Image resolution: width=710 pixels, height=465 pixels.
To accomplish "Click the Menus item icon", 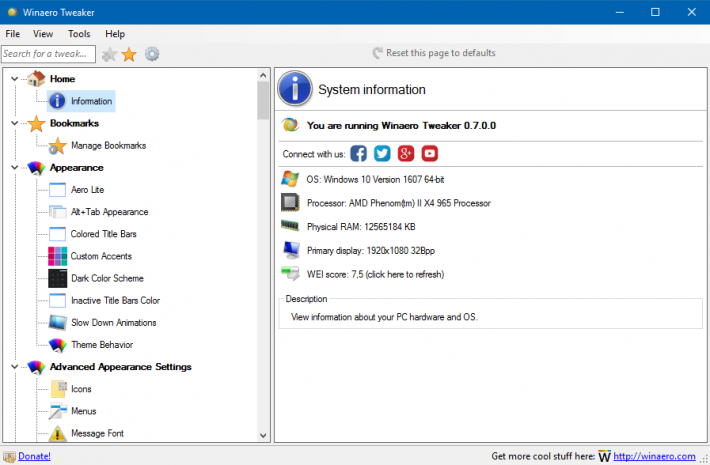I will 58,411.
